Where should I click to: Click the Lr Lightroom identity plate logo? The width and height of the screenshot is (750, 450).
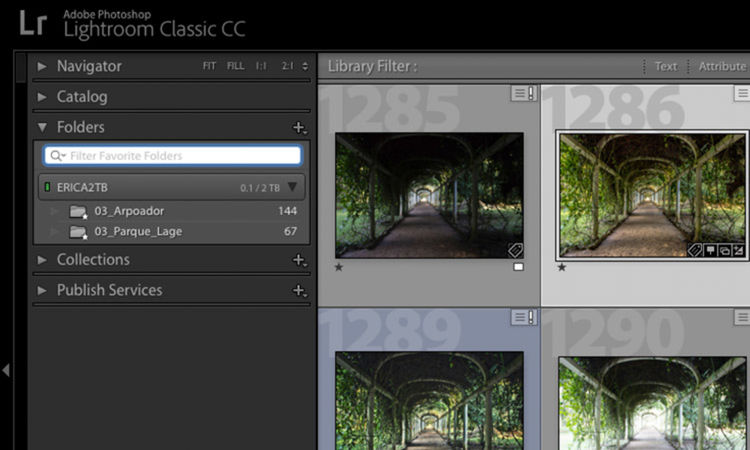tap(33, 23)
